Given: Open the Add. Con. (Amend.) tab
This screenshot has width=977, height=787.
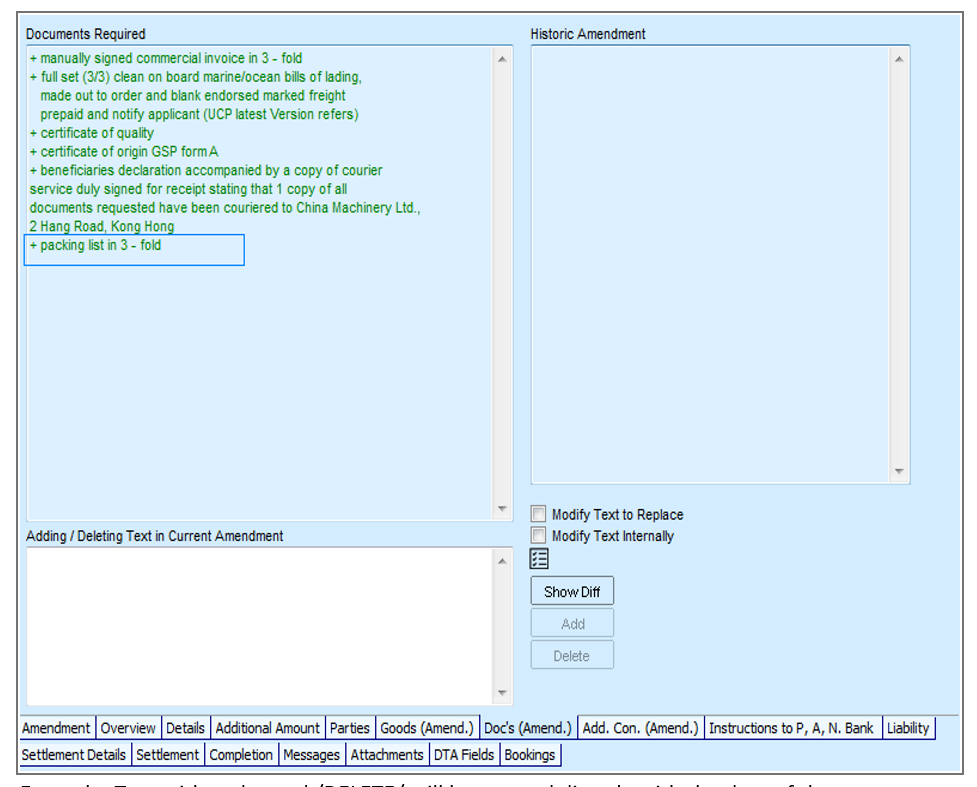Looking at the screenshot, I should 641,728.
